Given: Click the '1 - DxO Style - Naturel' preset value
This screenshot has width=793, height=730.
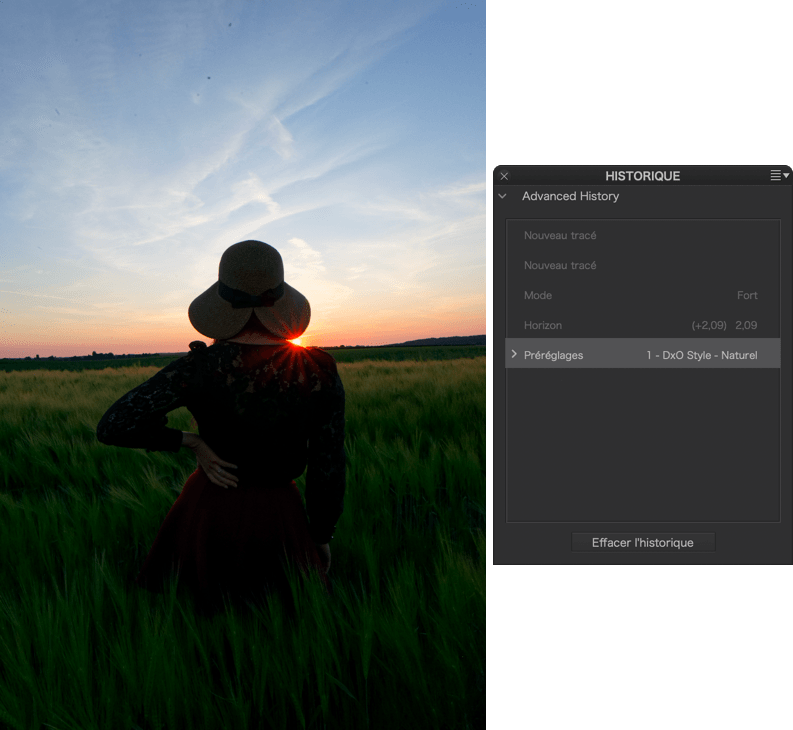Looking at the screenshot, I should (x=701, y=355).
